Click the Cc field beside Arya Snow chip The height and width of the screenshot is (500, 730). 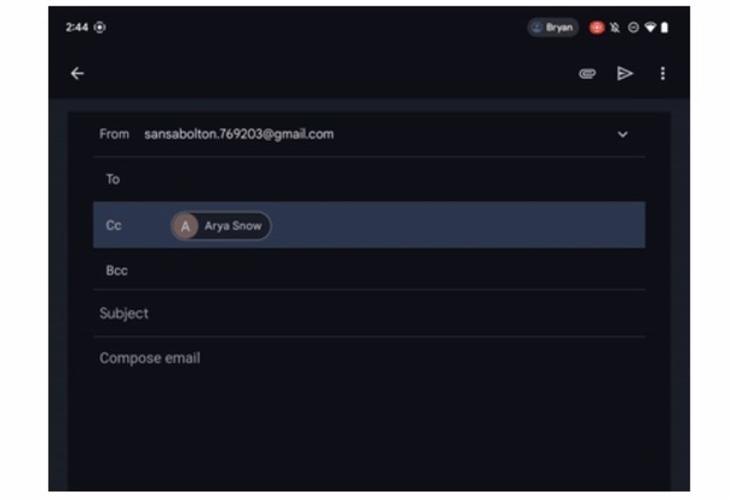[450, 226]
